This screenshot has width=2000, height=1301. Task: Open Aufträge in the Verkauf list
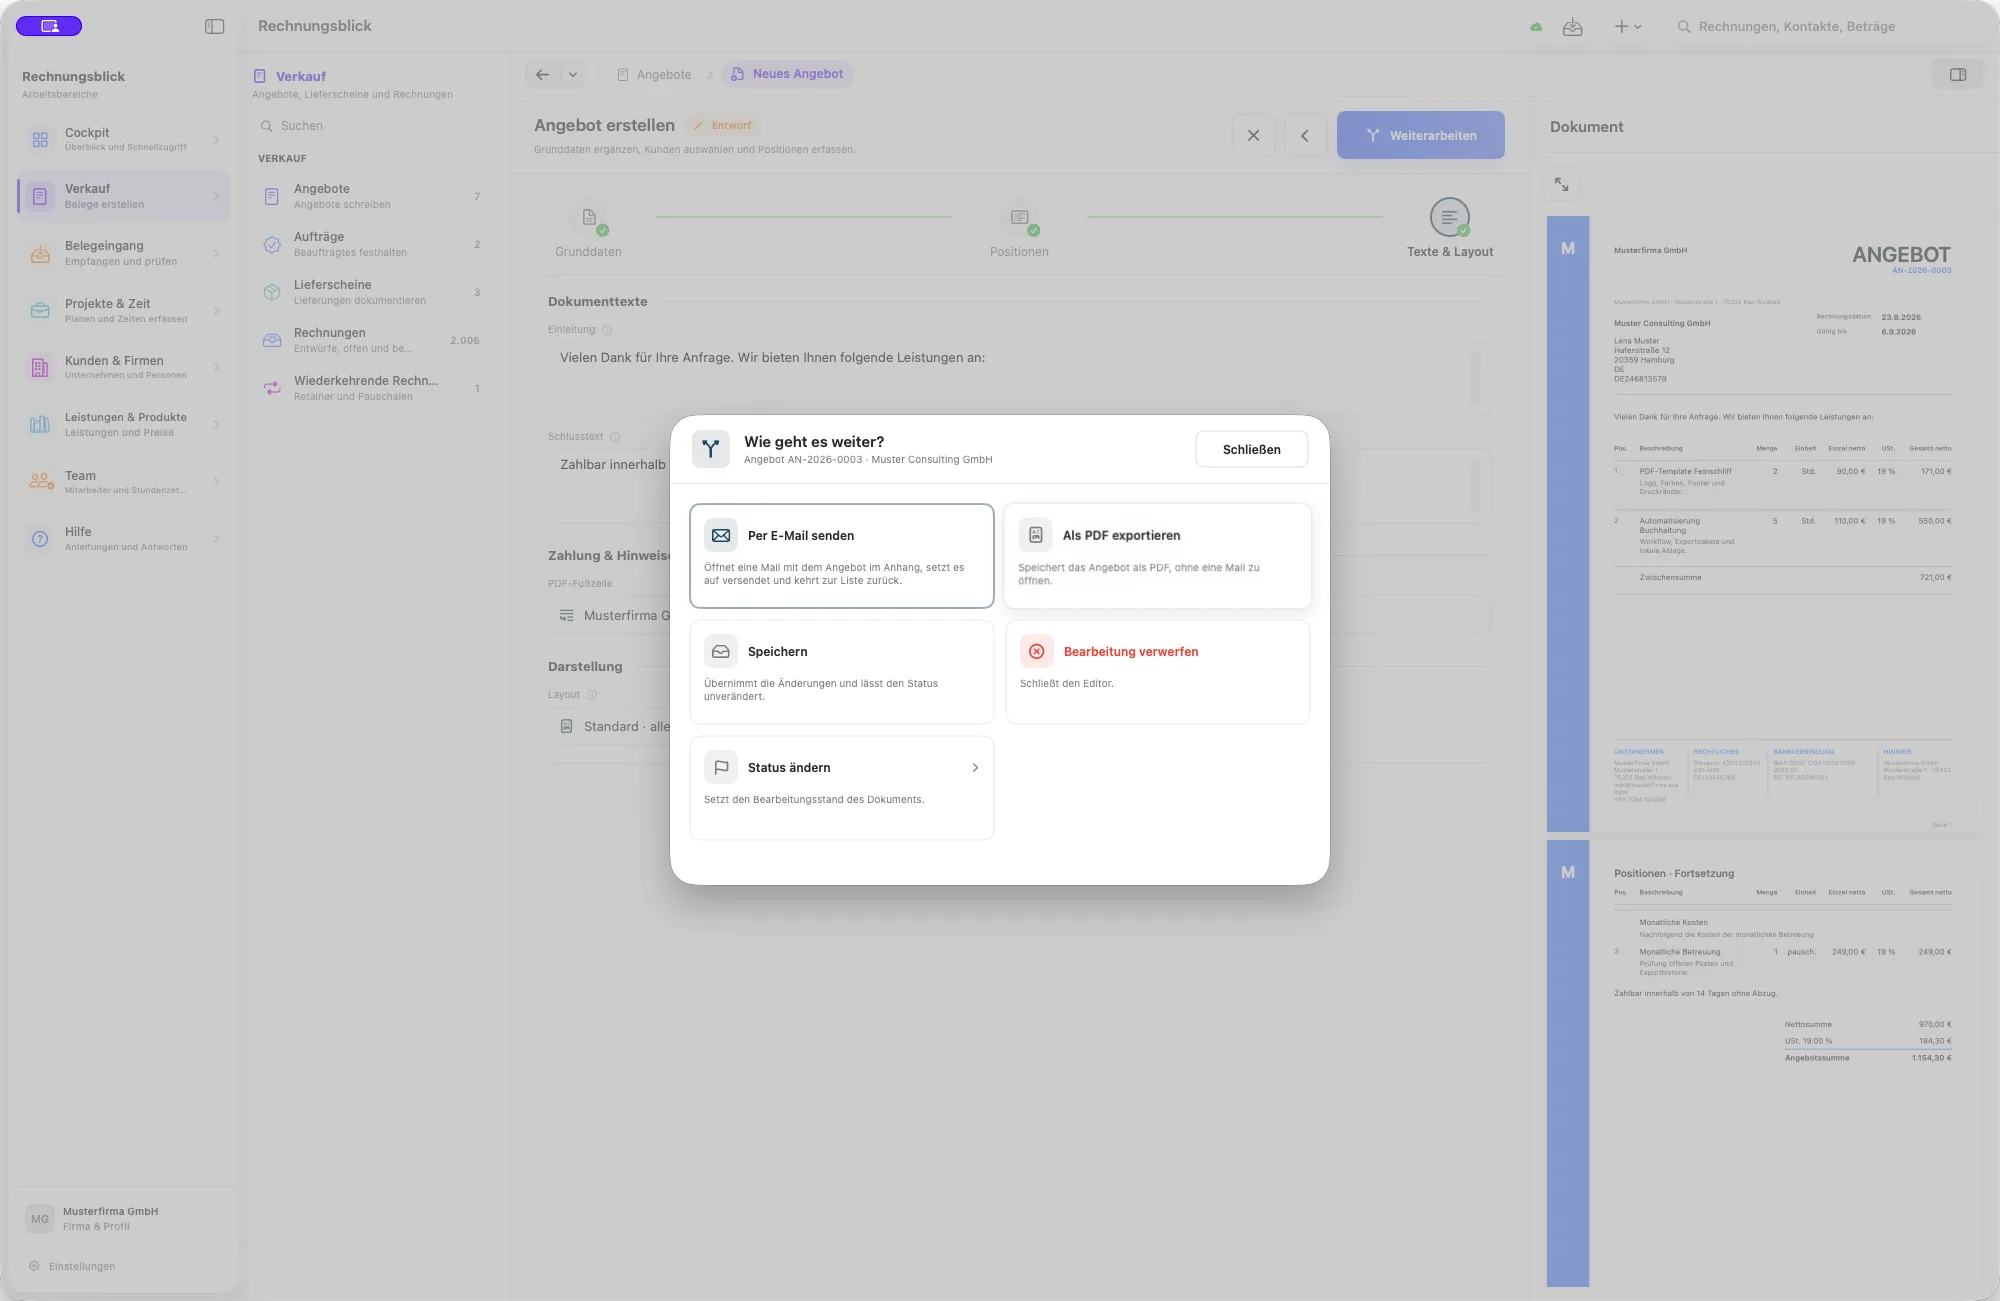click(372, 244)
